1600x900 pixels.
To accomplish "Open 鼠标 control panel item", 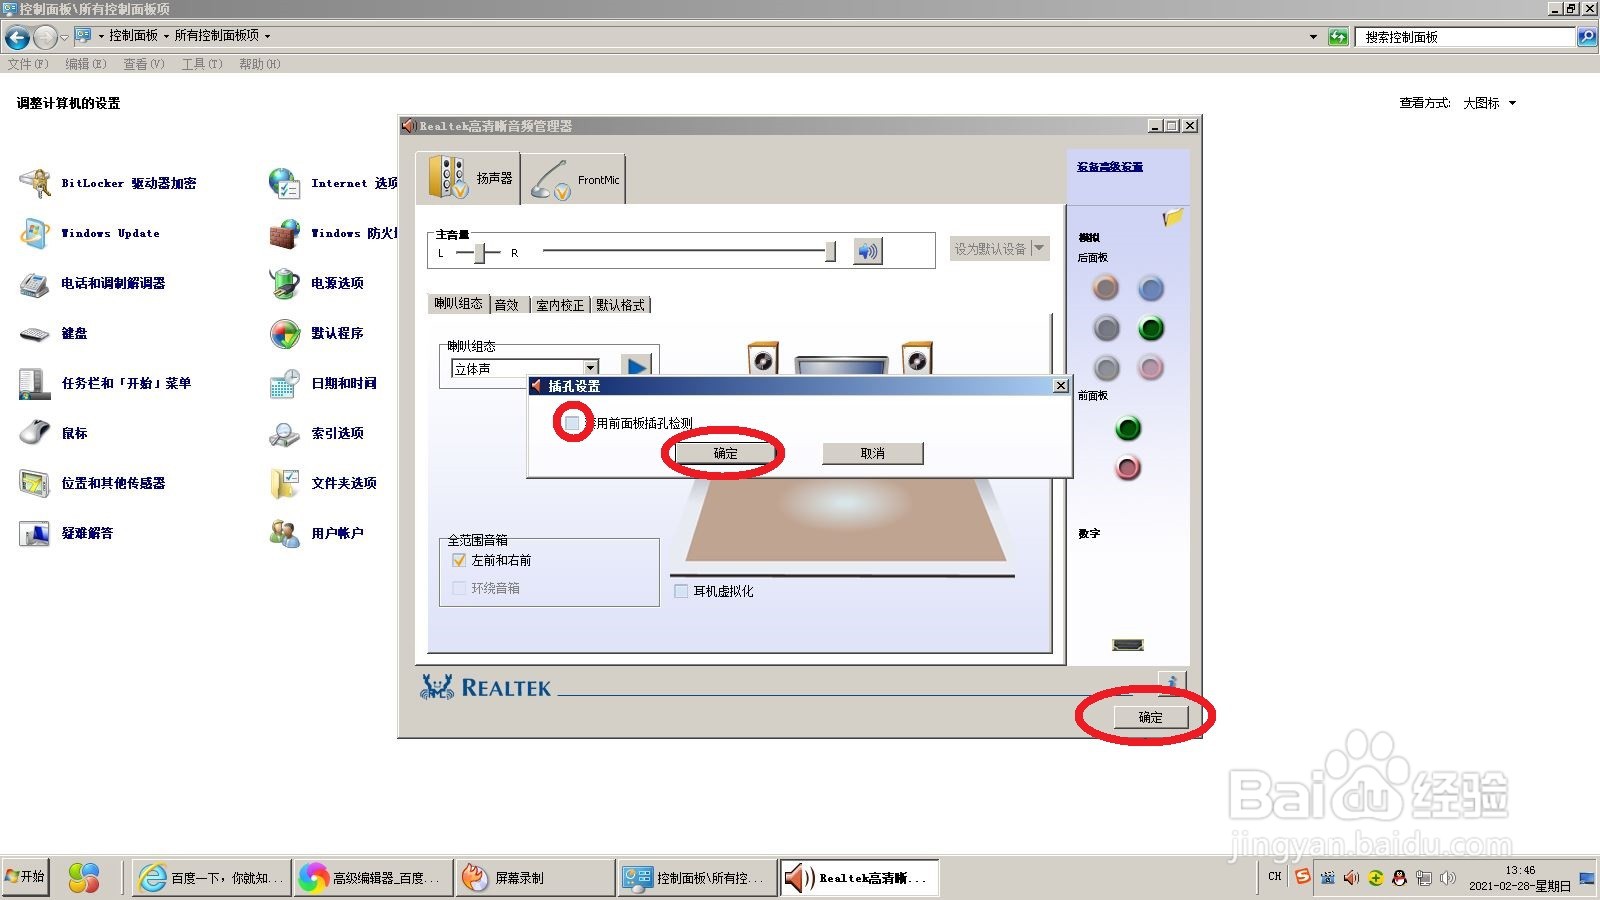I will [x=53, y=433].
